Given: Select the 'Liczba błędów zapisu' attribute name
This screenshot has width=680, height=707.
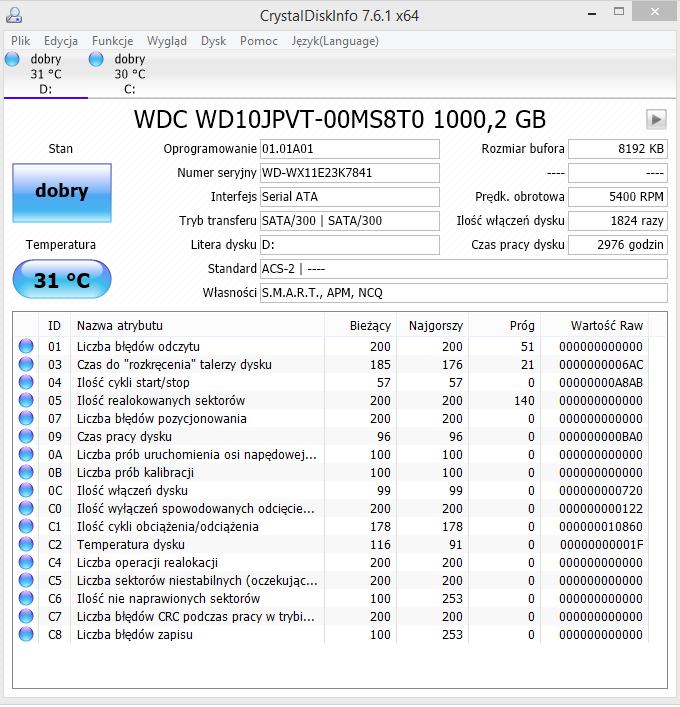Looking at the screenshot, I should coord(135,635).
